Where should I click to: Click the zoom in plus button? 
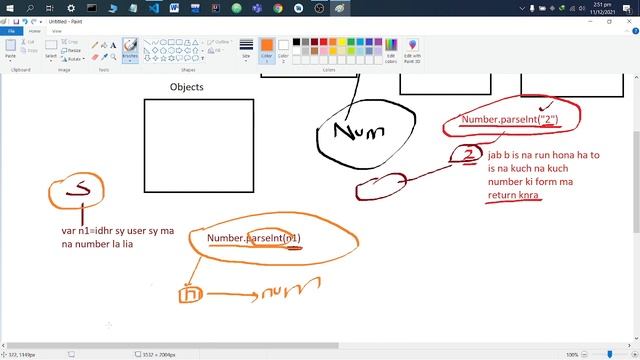pos(635,355)
